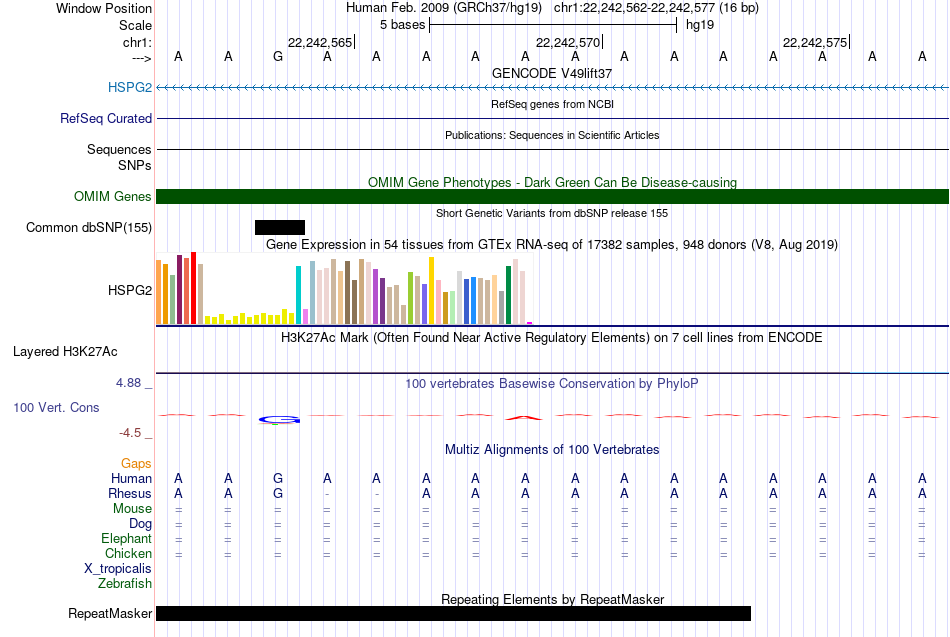Open the RefSeq Curated track label
This screenshot has height=637, width=950.
(106, 118)
